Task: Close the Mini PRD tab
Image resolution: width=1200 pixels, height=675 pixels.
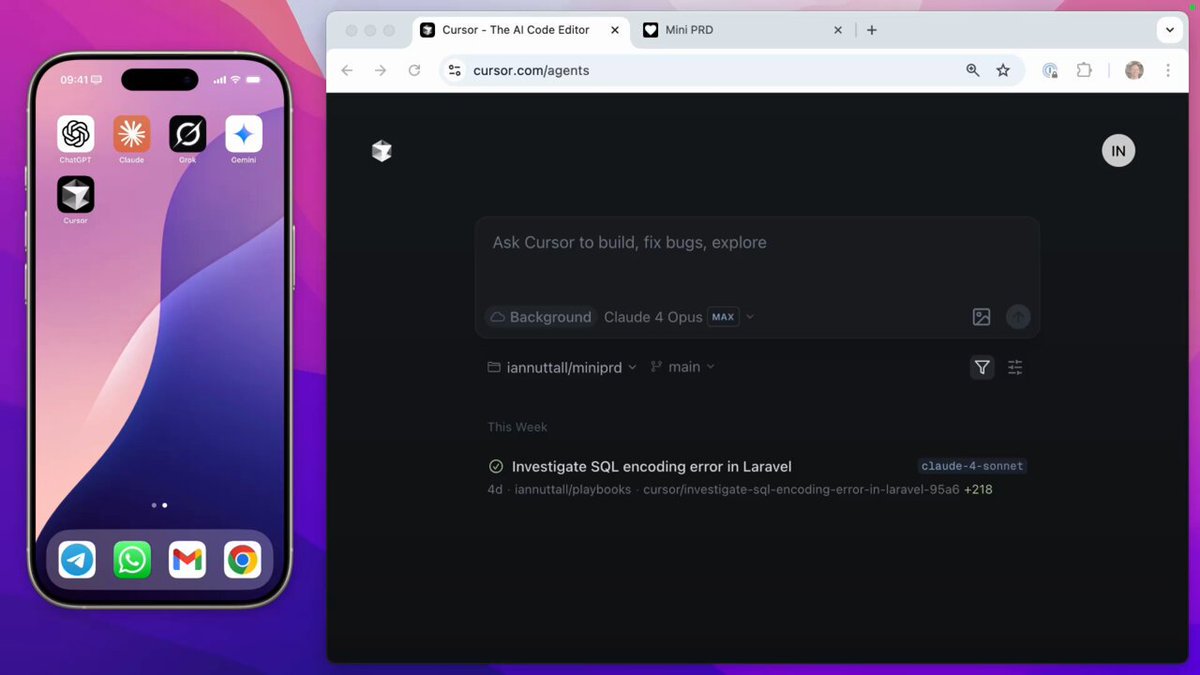Action: click(838, 30)
